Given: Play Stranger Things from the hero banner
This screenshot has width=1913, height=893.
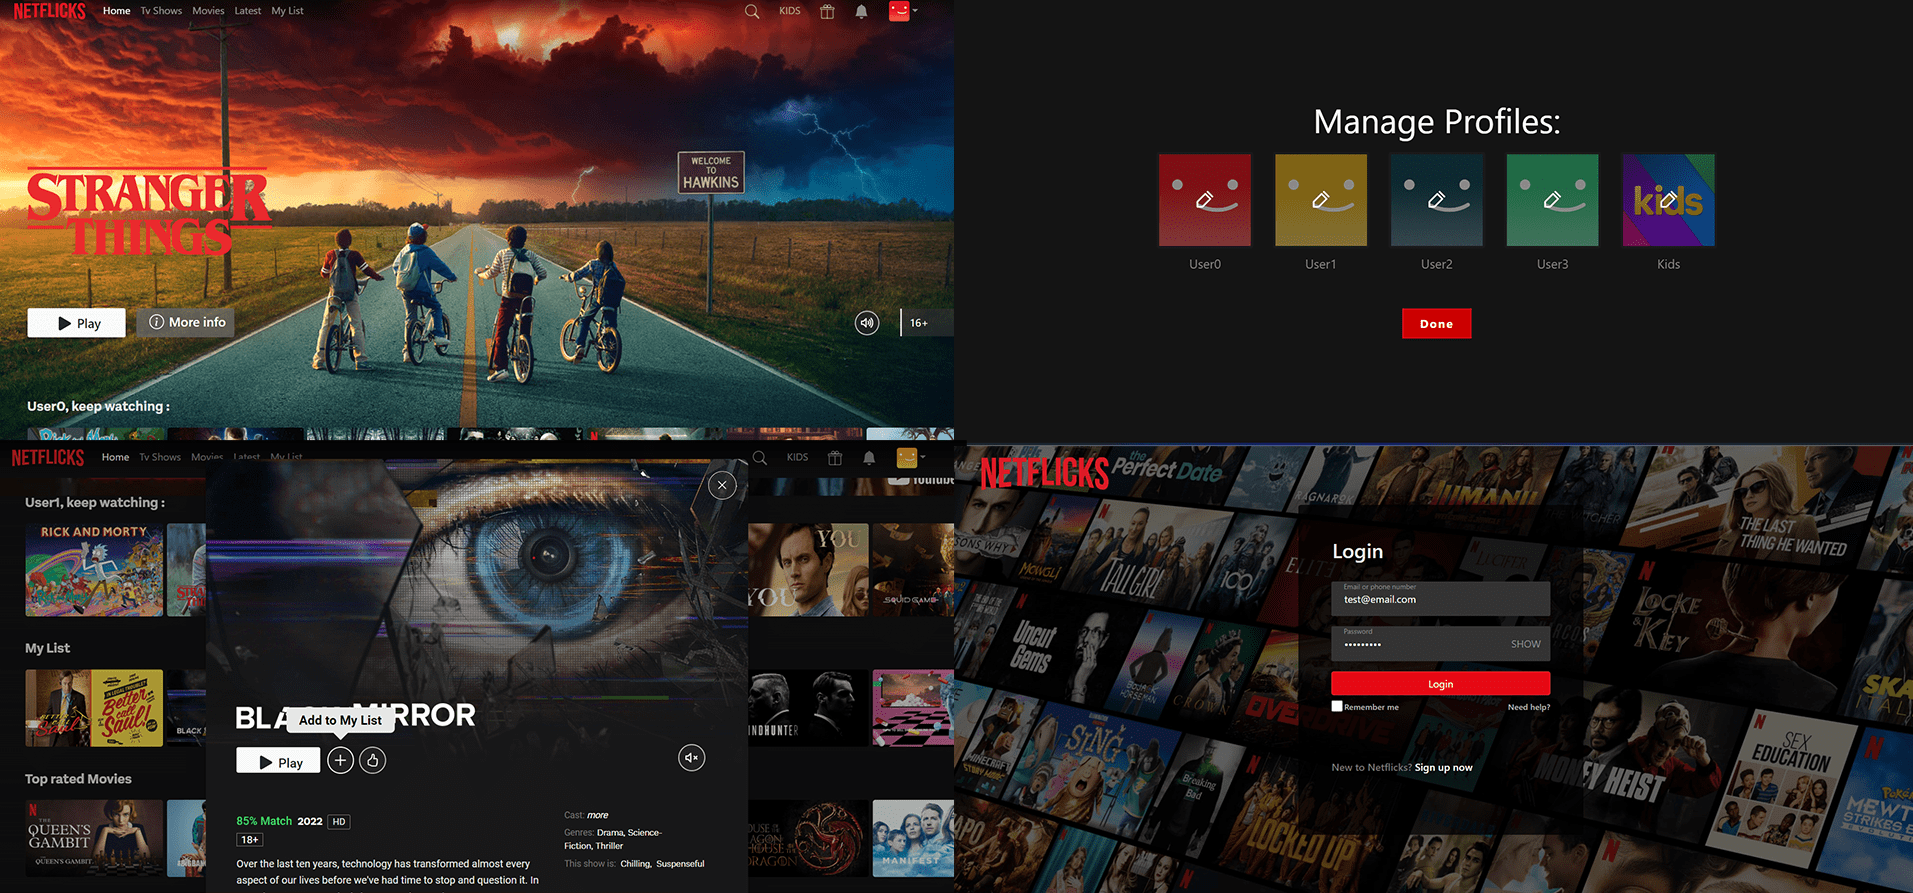Looking at the screenshot, I should [x=77, y=323].
